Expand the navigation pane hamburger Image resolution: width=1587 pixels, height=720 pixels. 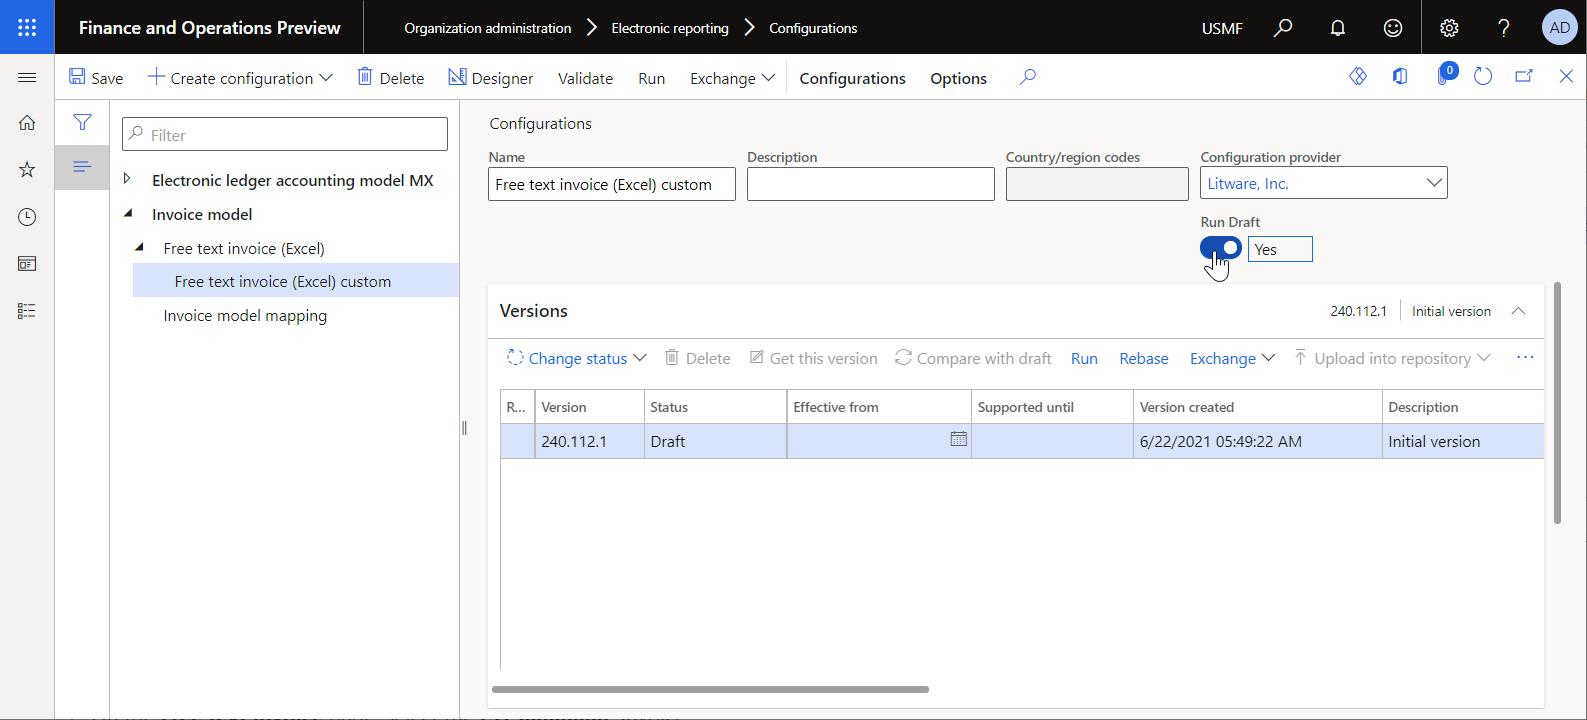coord(27,77)
